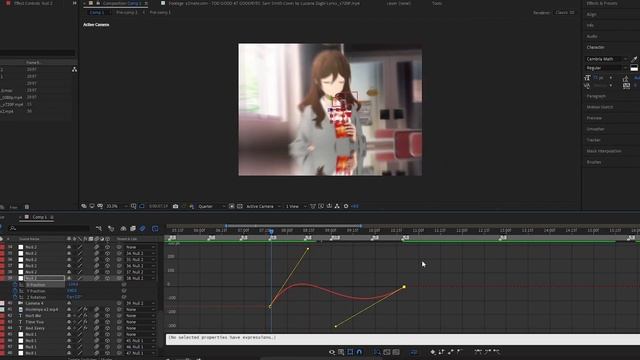
Task: Select the Comp 1 timeline tab
Action: click(x=40, y=217)
